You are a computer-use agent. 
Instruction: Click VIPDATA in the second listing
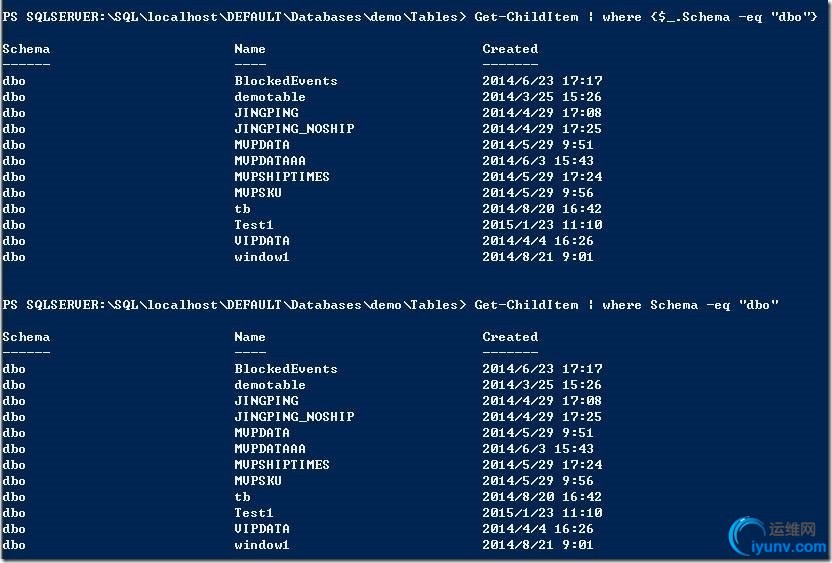click(x=262, y=529)
